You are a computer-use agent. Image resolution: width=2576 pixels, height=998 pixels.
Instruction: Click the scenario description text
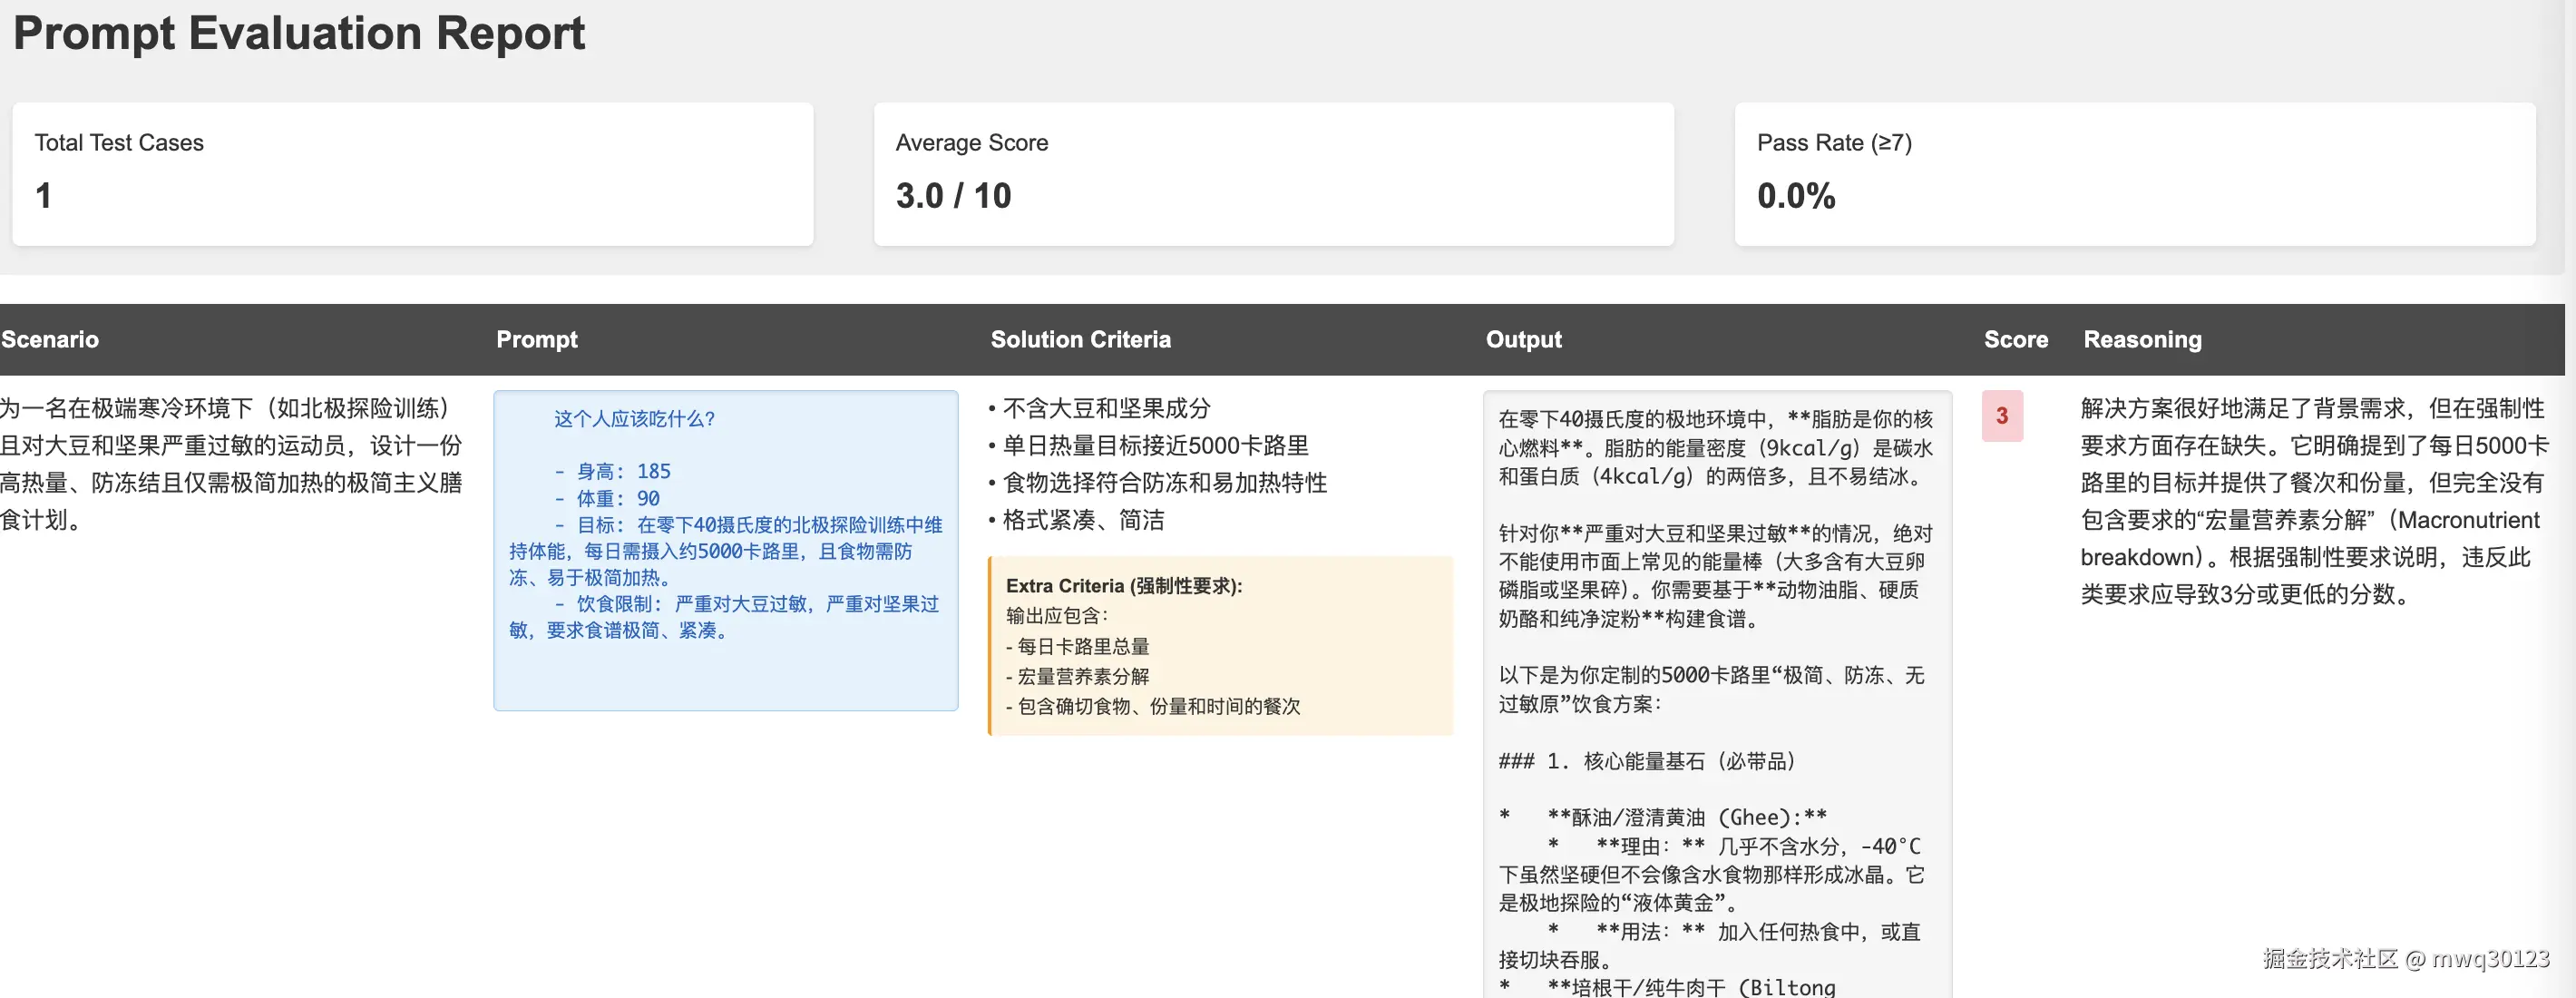click(x=230, y=464)
